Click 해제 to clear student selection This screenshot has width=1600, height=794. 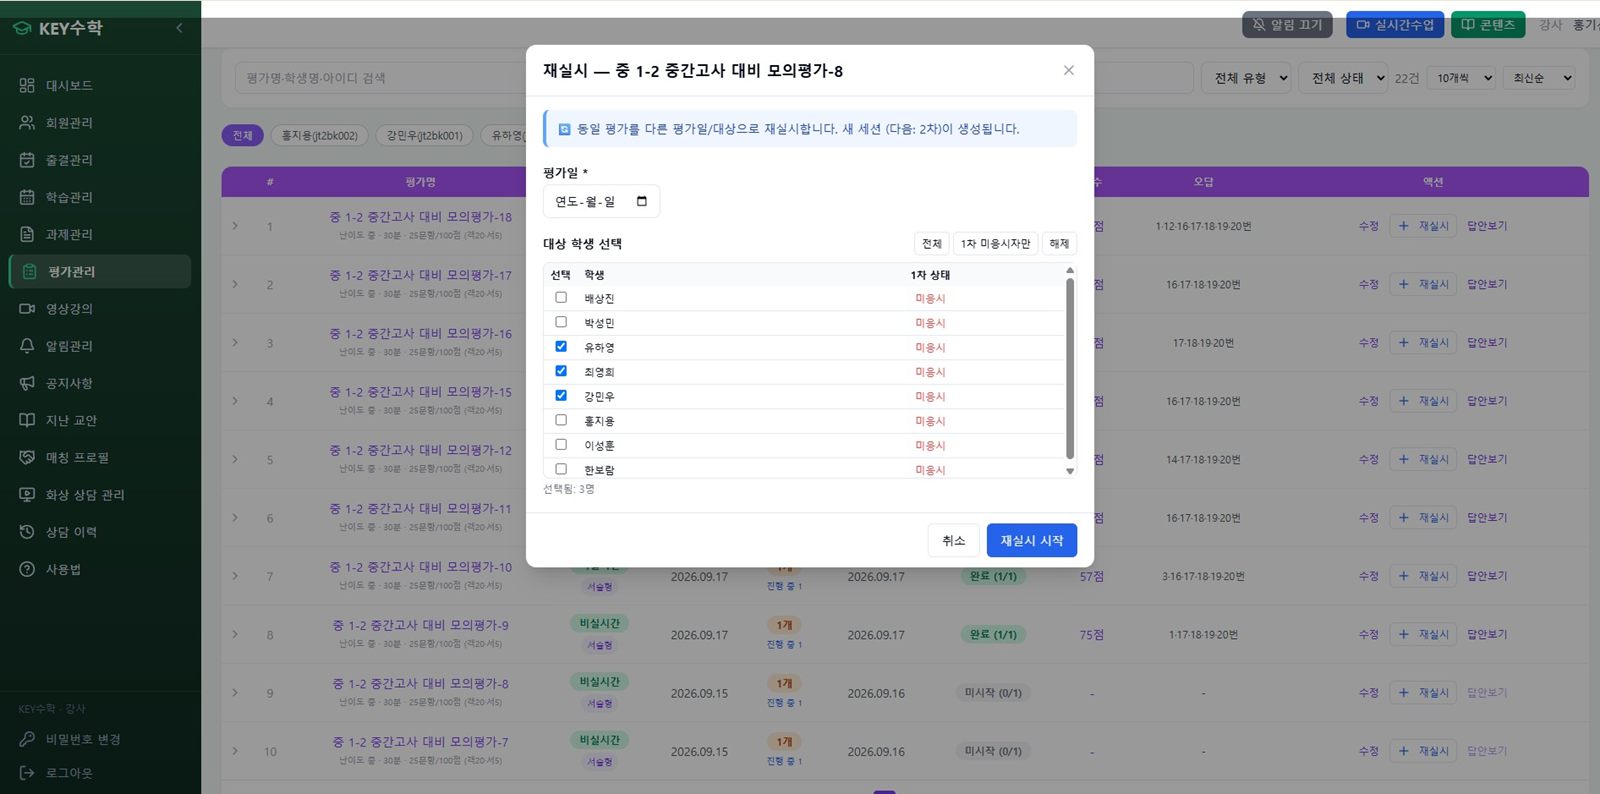point(1059,243)
